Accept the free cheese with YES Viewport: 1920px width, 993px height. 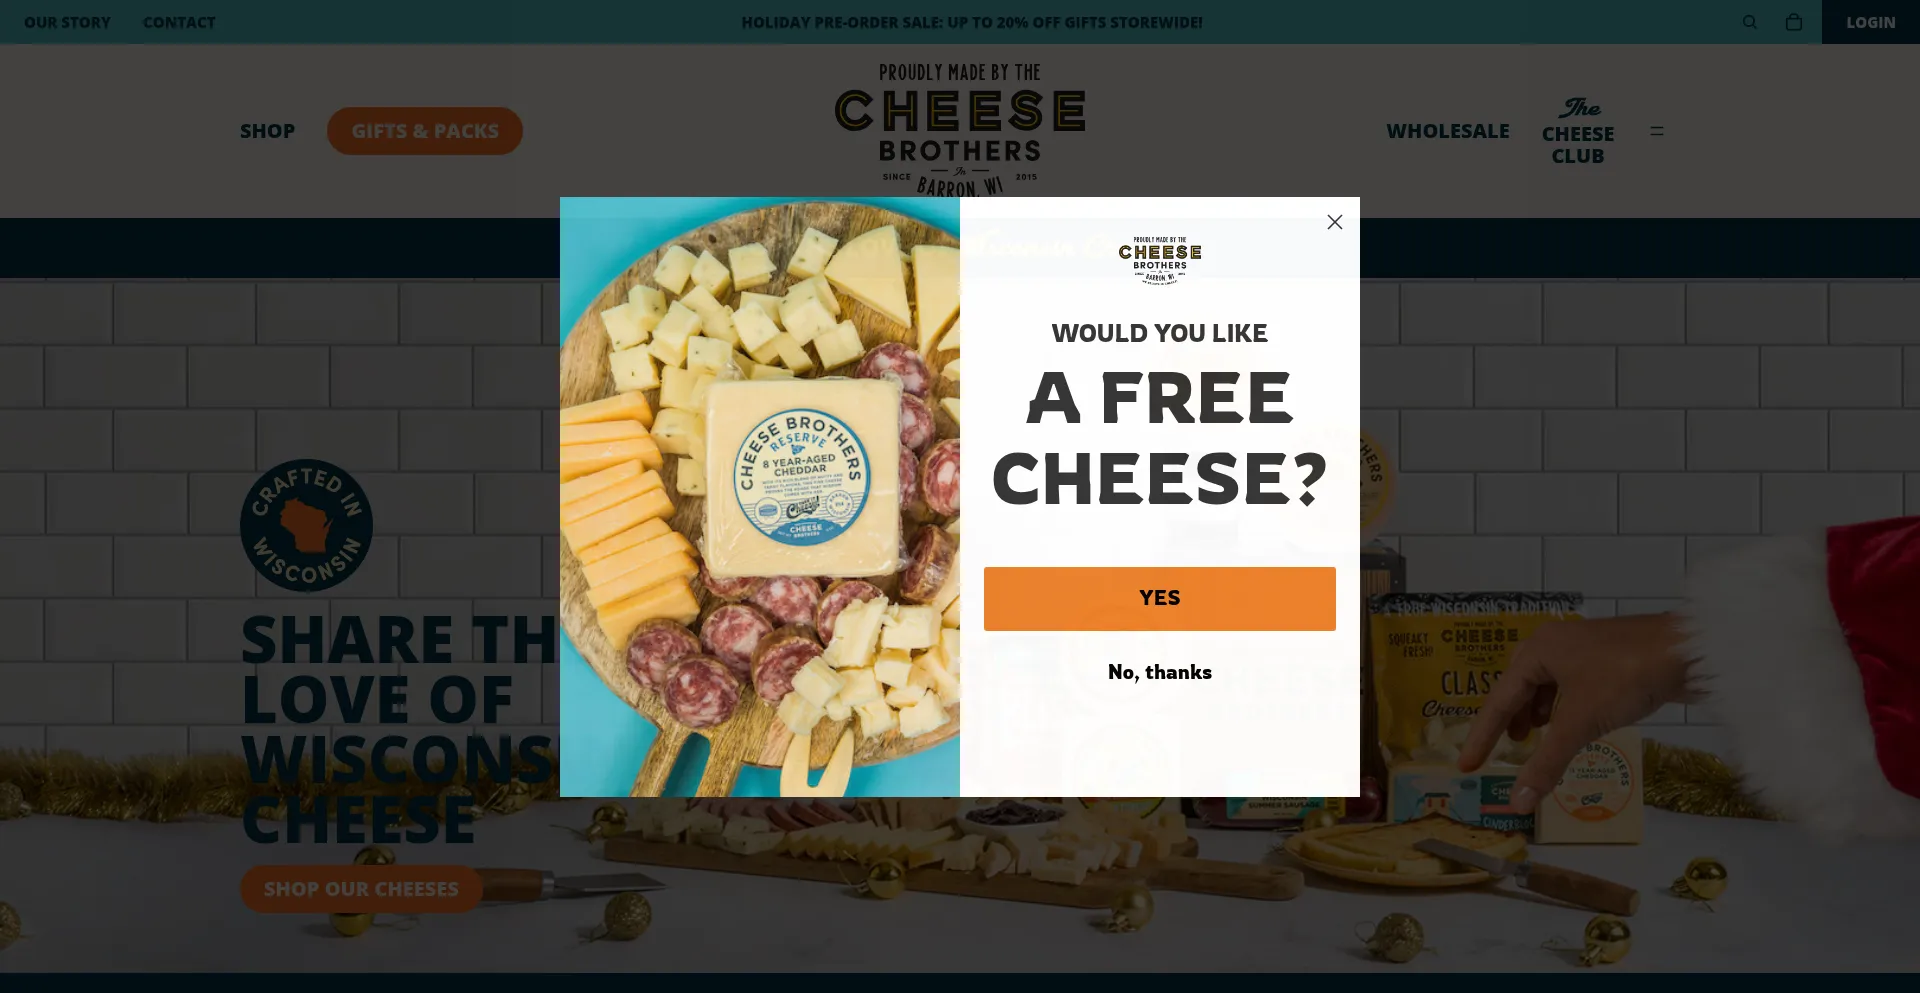tap(1159, 598)
